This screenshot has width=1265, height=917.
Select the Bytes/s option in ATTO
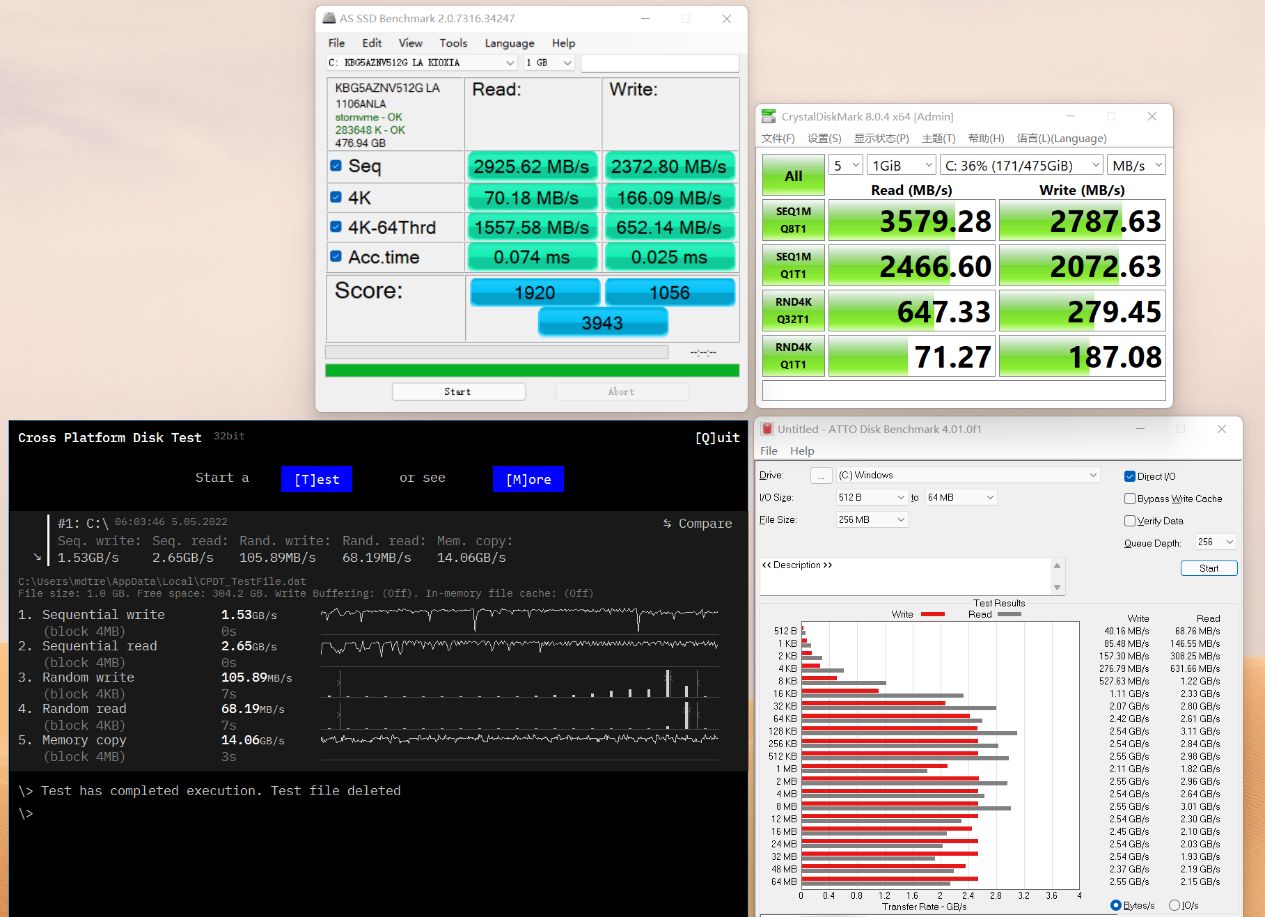click(1117, 904)
